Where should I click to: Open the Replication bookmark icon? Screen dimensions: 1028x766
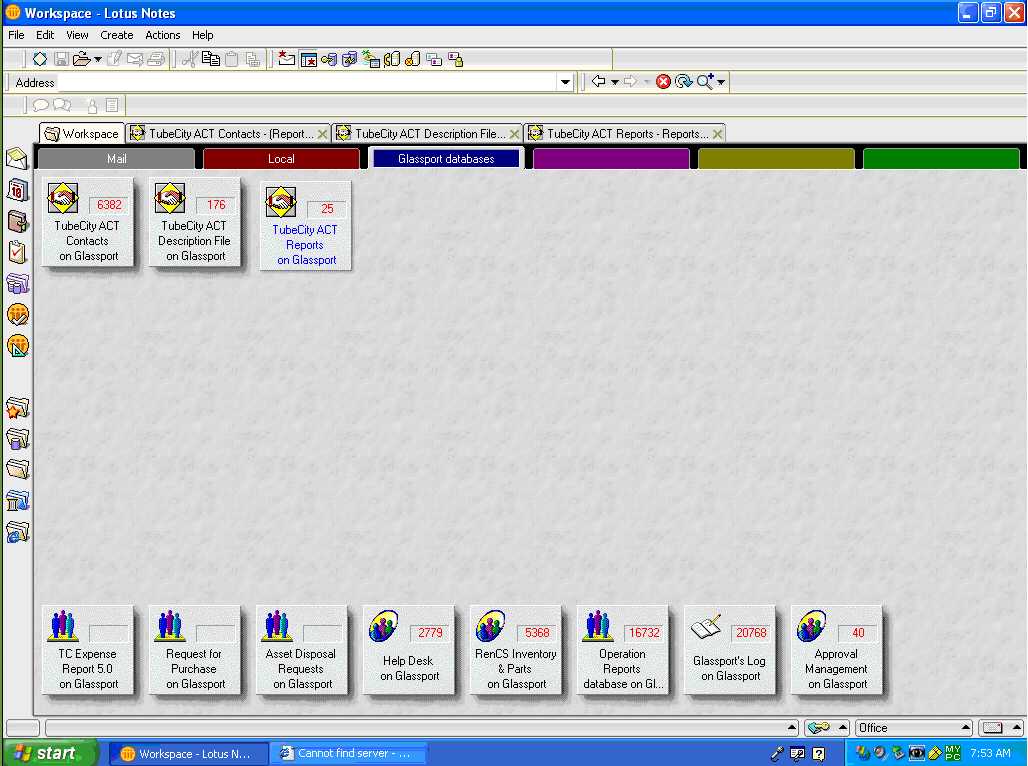point(17,283)
